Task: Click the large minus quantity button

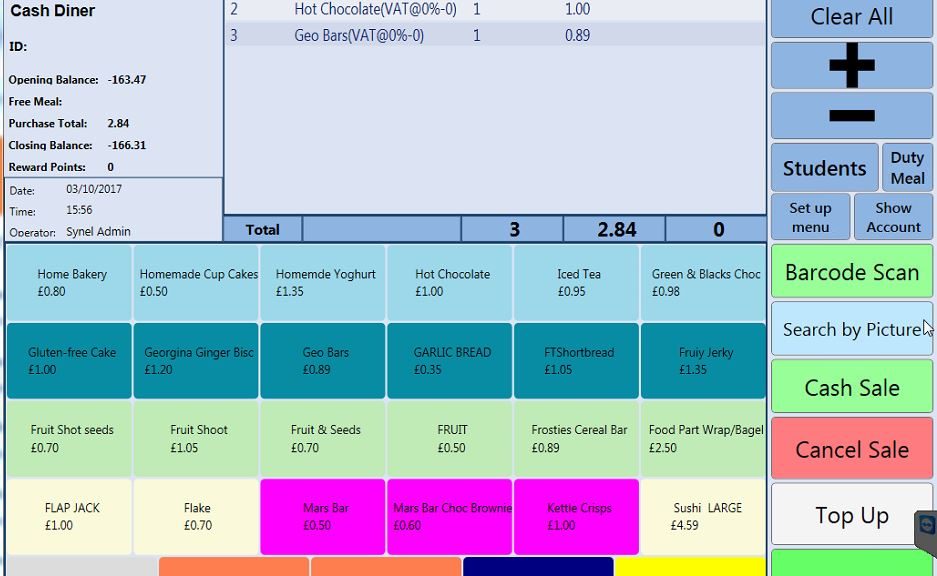Action: (851, 116)
